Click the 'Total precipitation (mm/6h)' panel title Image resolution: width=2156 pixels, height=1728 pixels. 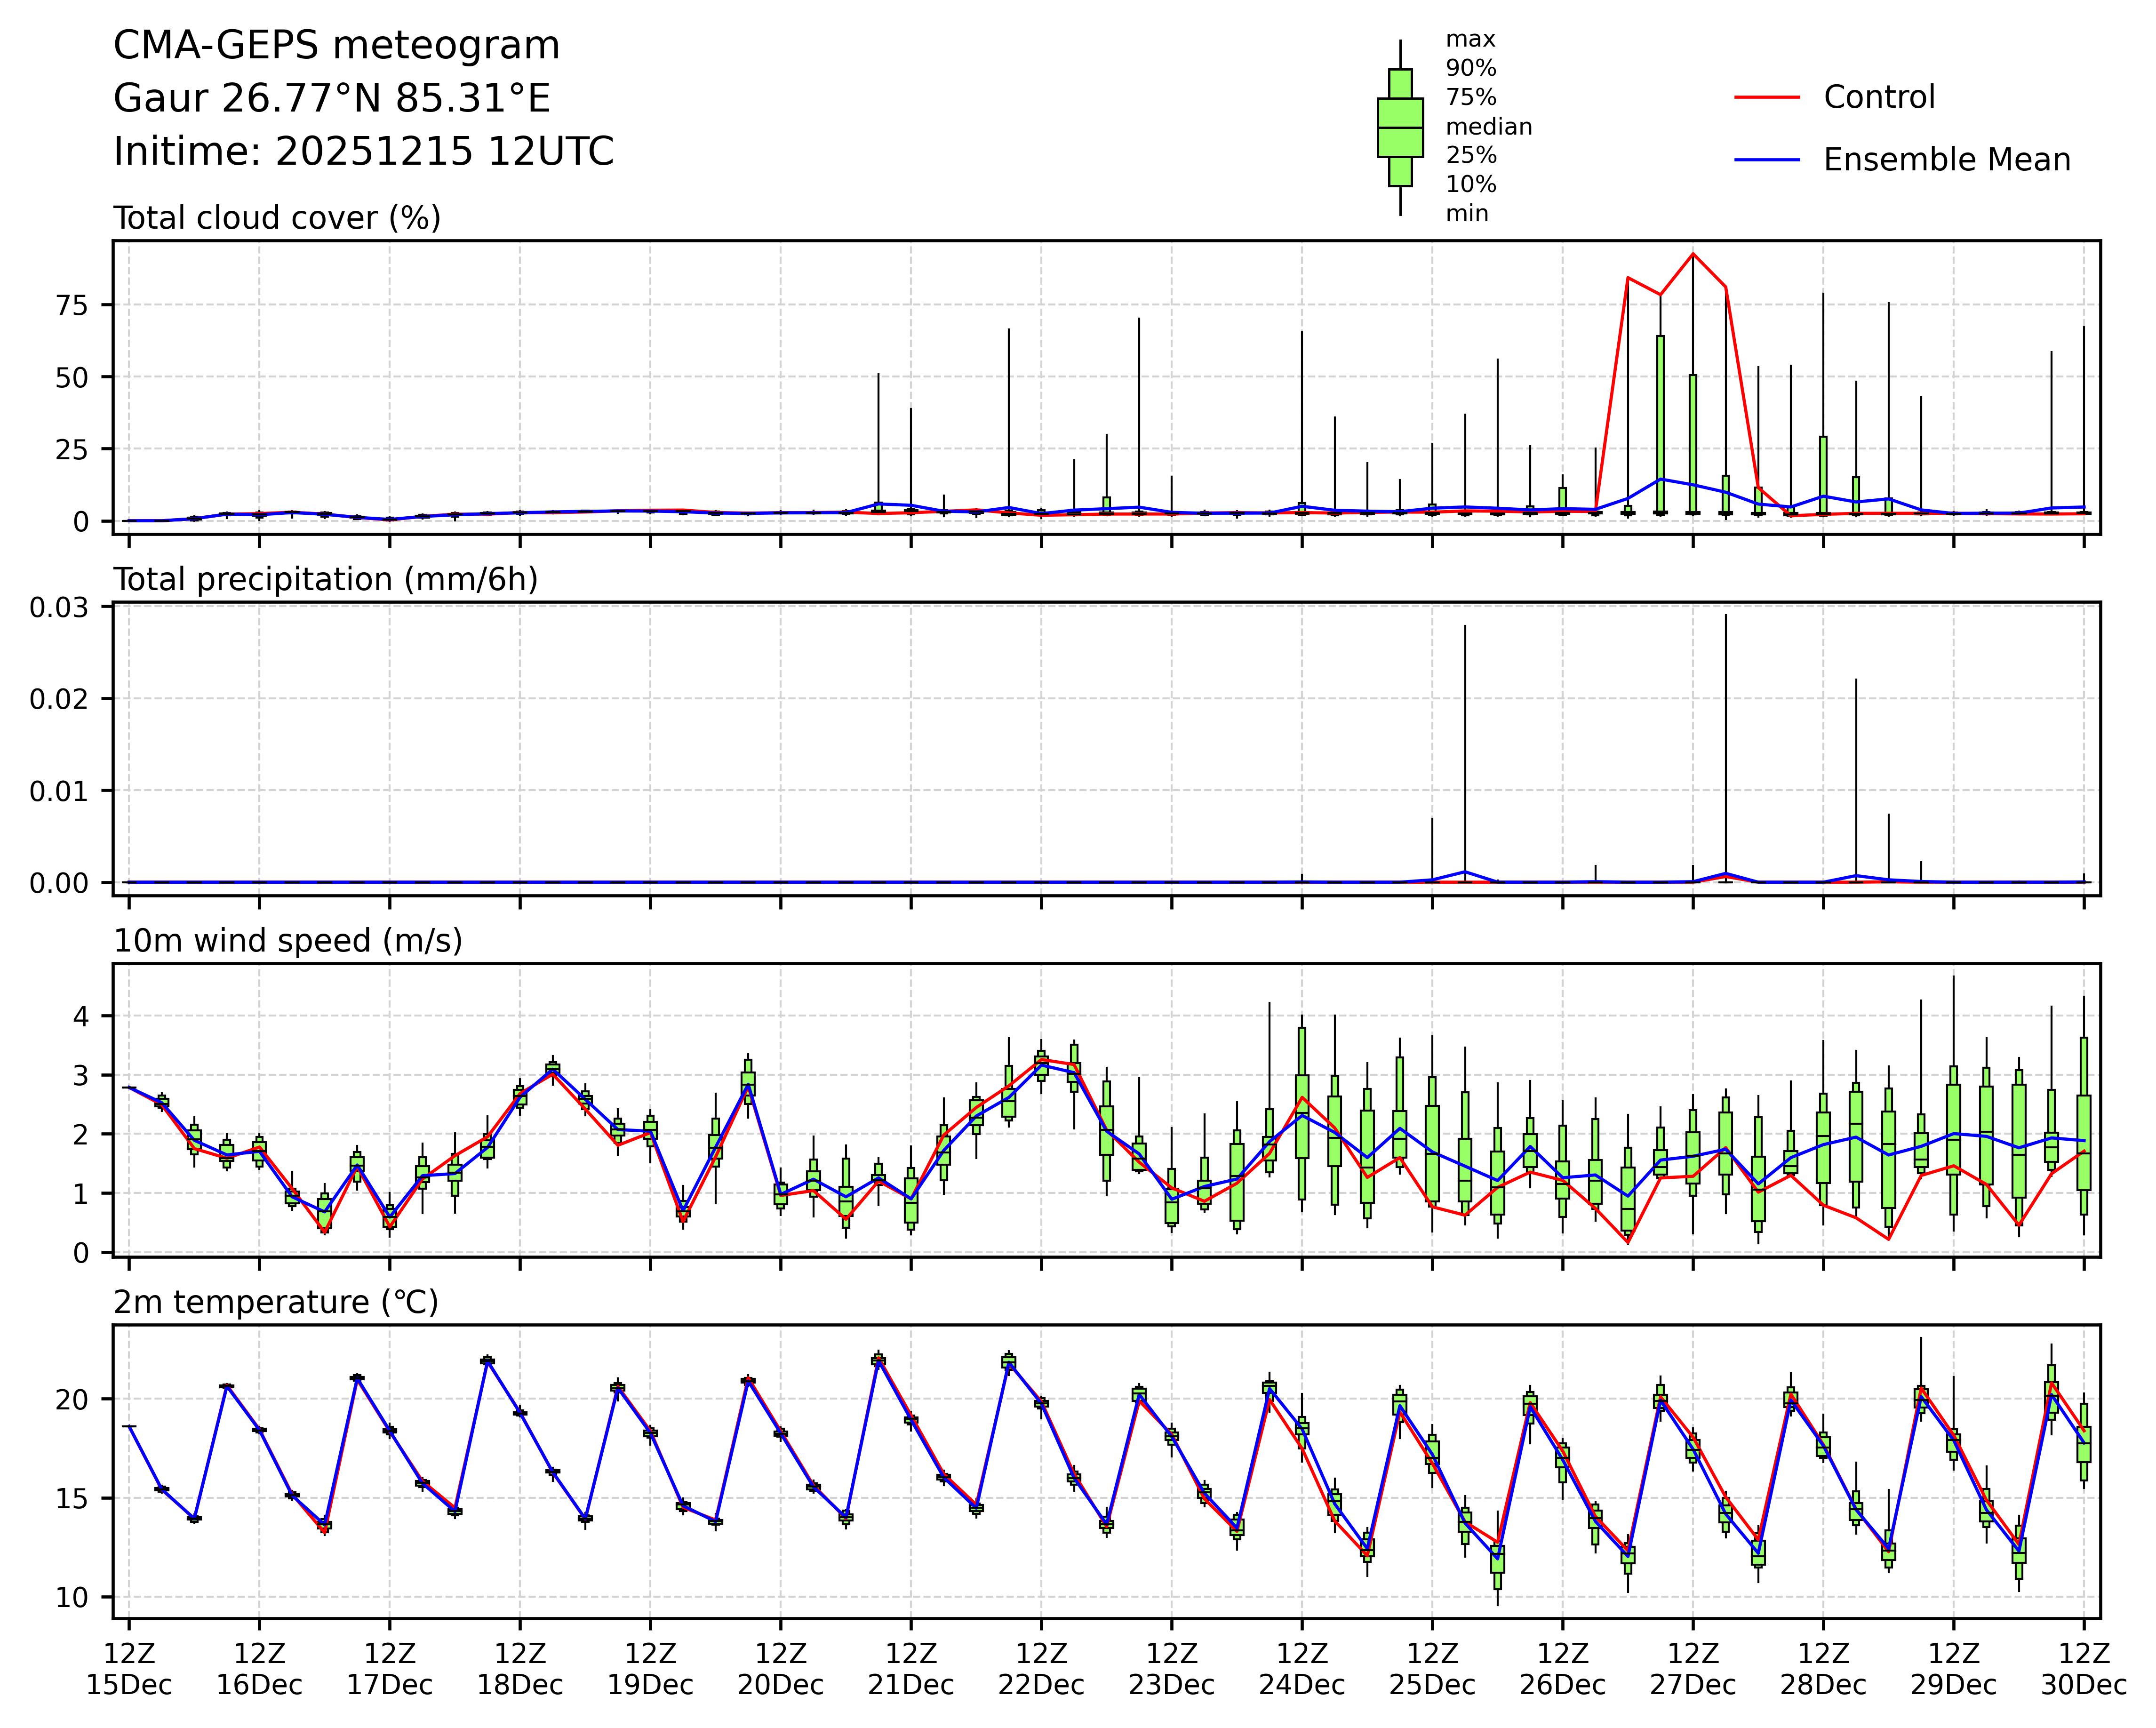point(325,580)
